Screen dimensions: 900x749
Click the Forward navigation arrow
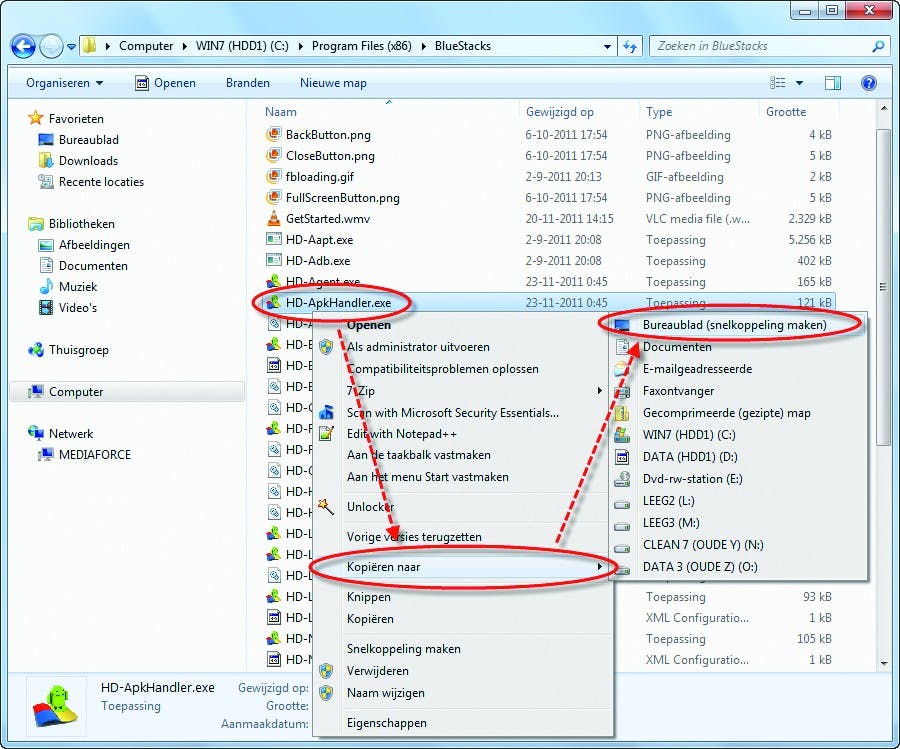coord(51,46)
